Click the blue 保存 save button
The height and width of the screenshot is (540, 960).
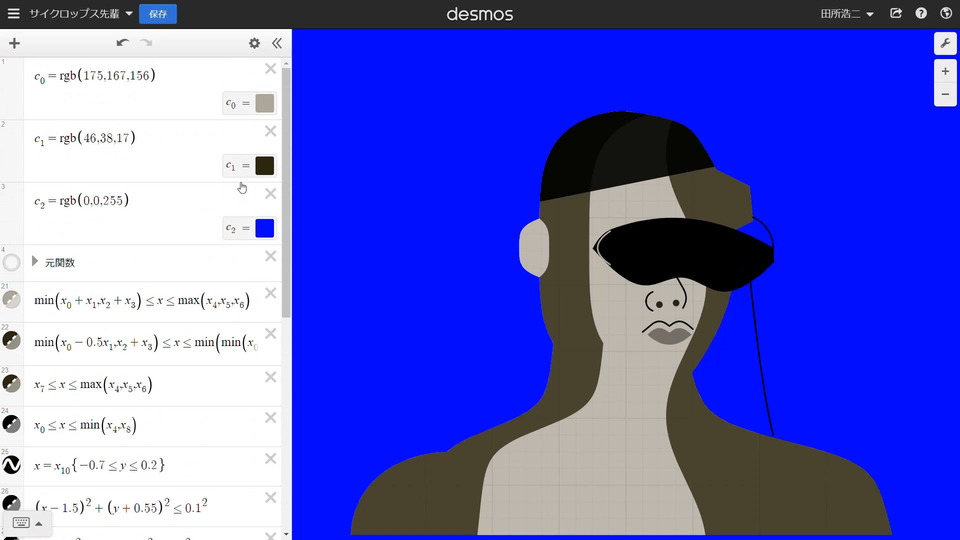[x=158, y=14]
